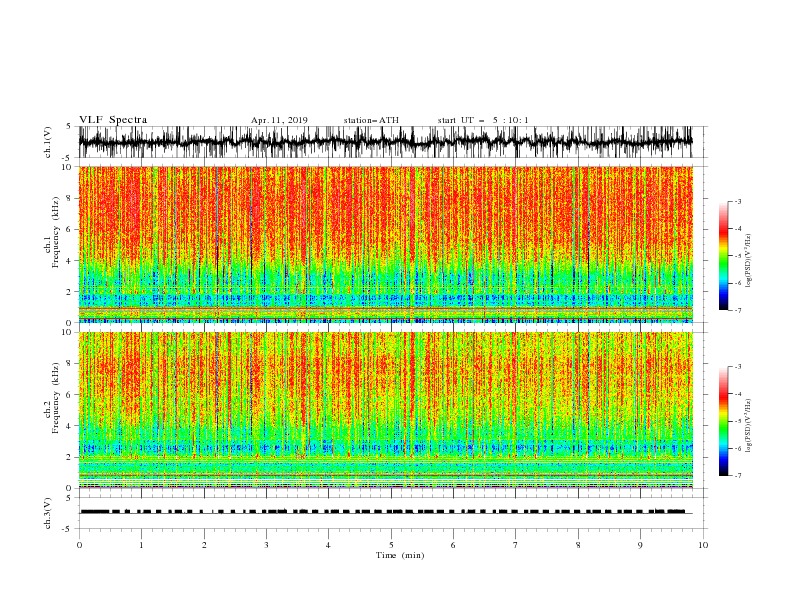Click the ch.1 color bar log(PSD) label
Viewport: 792px width, 612px height.
coord(748,261)
